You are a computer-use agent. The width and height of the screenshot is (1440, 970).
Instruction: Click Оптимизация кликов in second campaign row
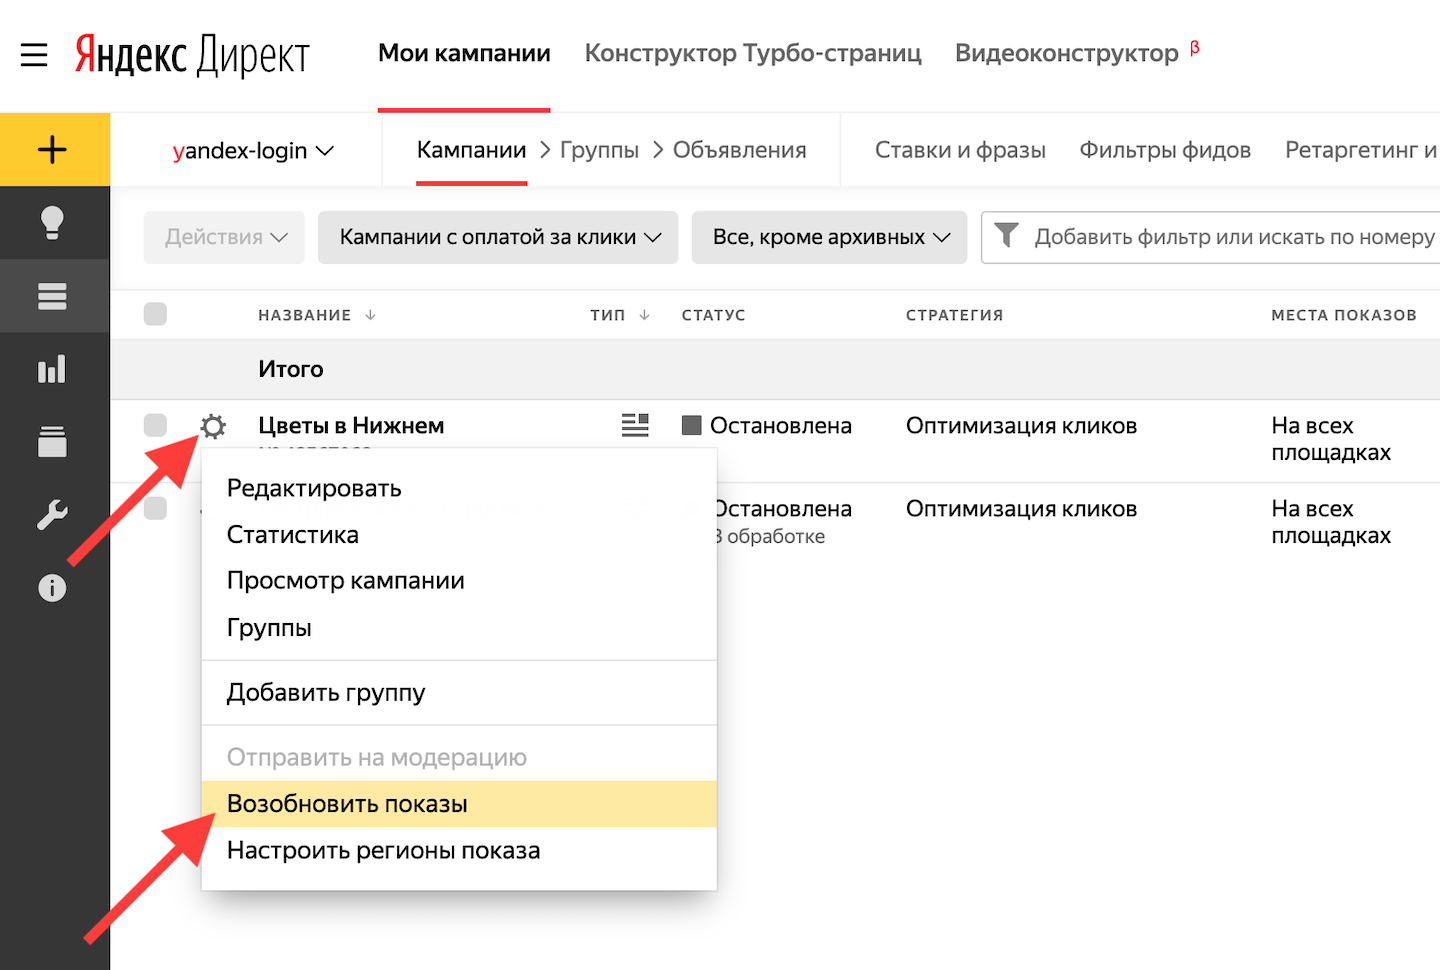(x=1021, y=509)
